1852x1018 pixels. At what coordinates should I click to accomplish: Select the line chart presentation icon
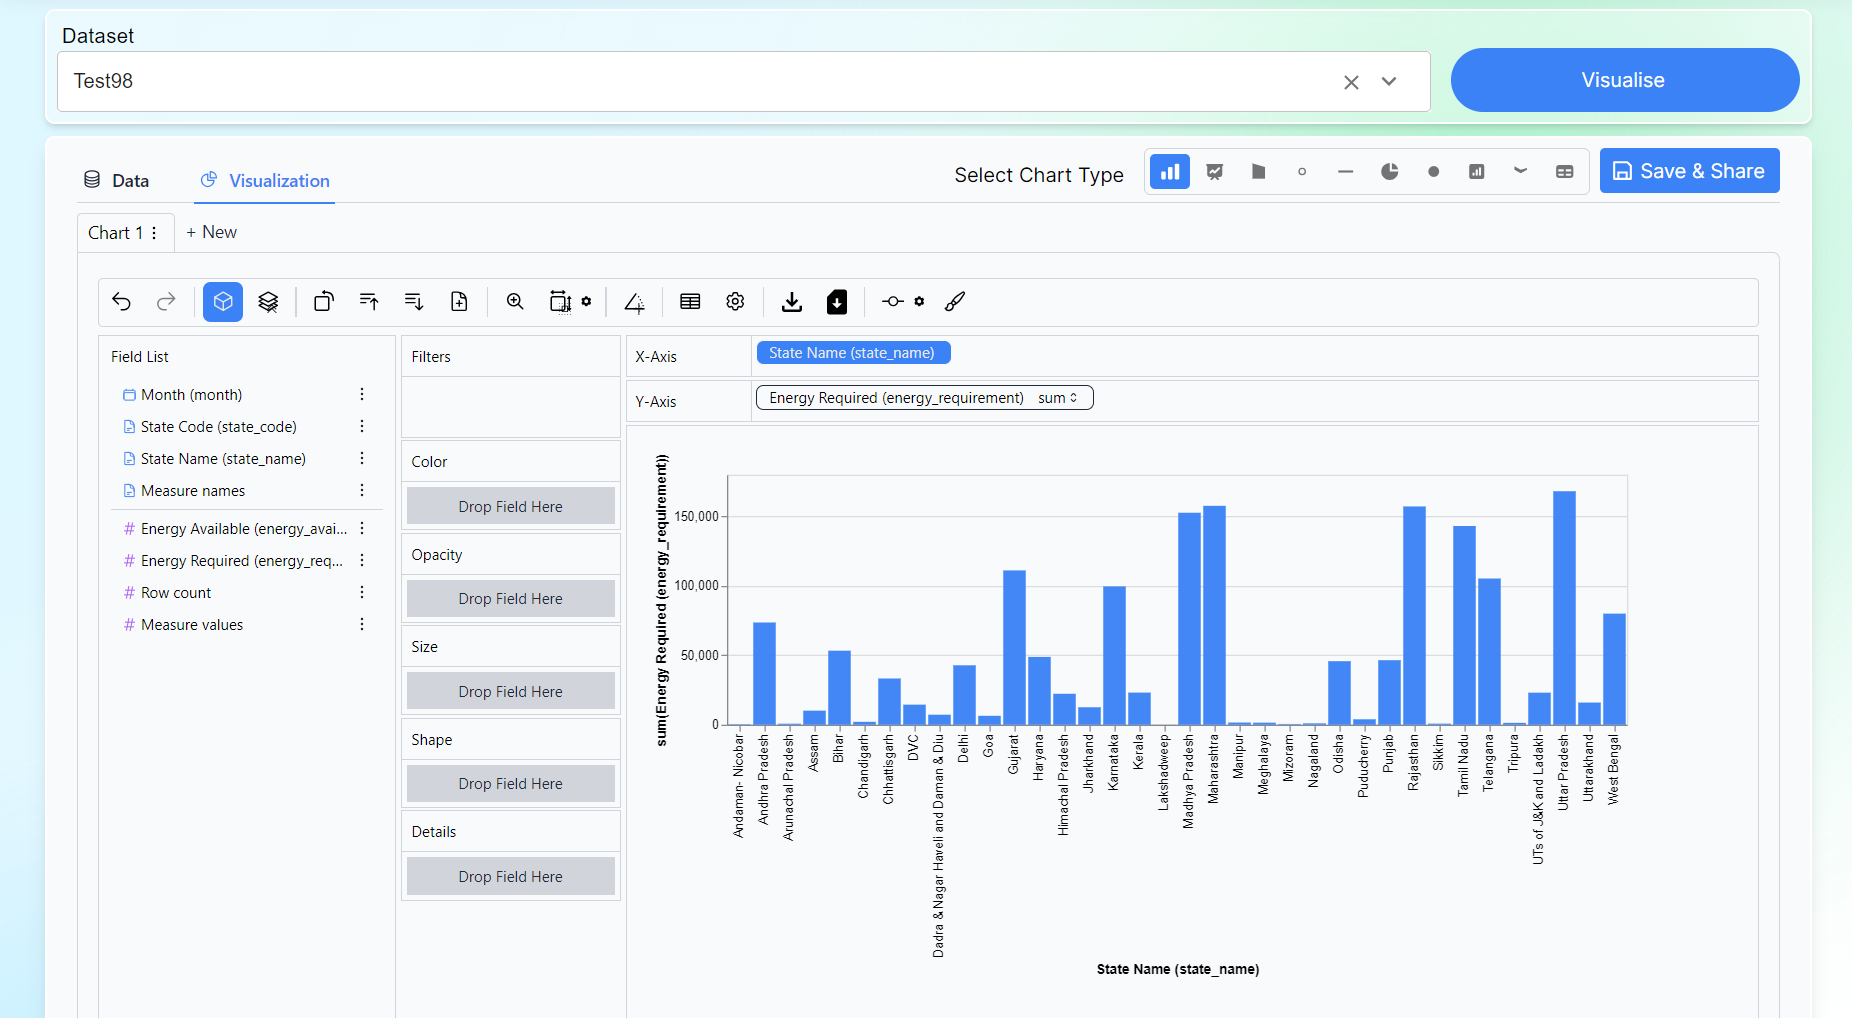tap(1215, 172)
